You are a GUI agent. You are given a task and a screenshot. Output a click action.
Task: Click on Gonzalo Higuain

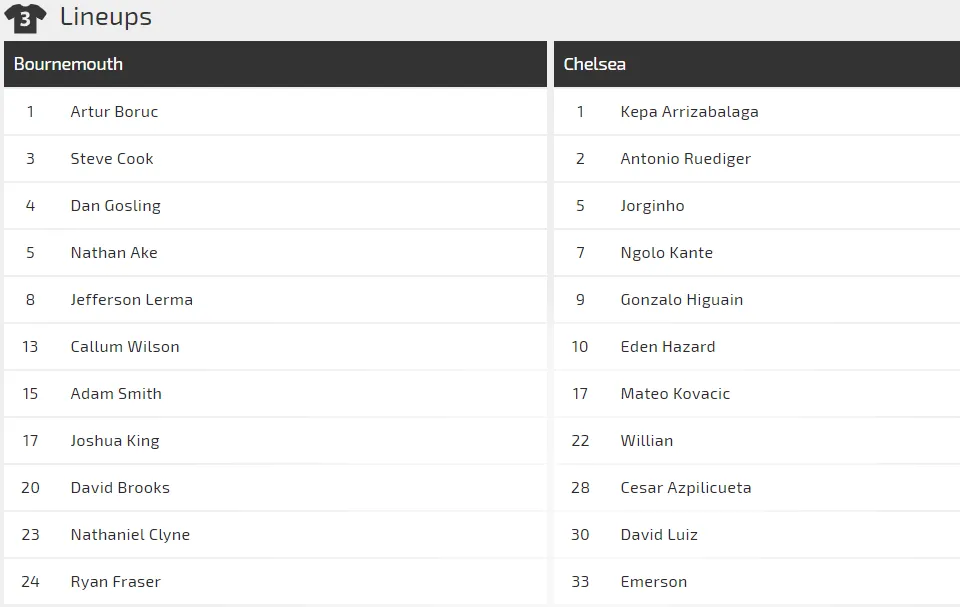681,300
